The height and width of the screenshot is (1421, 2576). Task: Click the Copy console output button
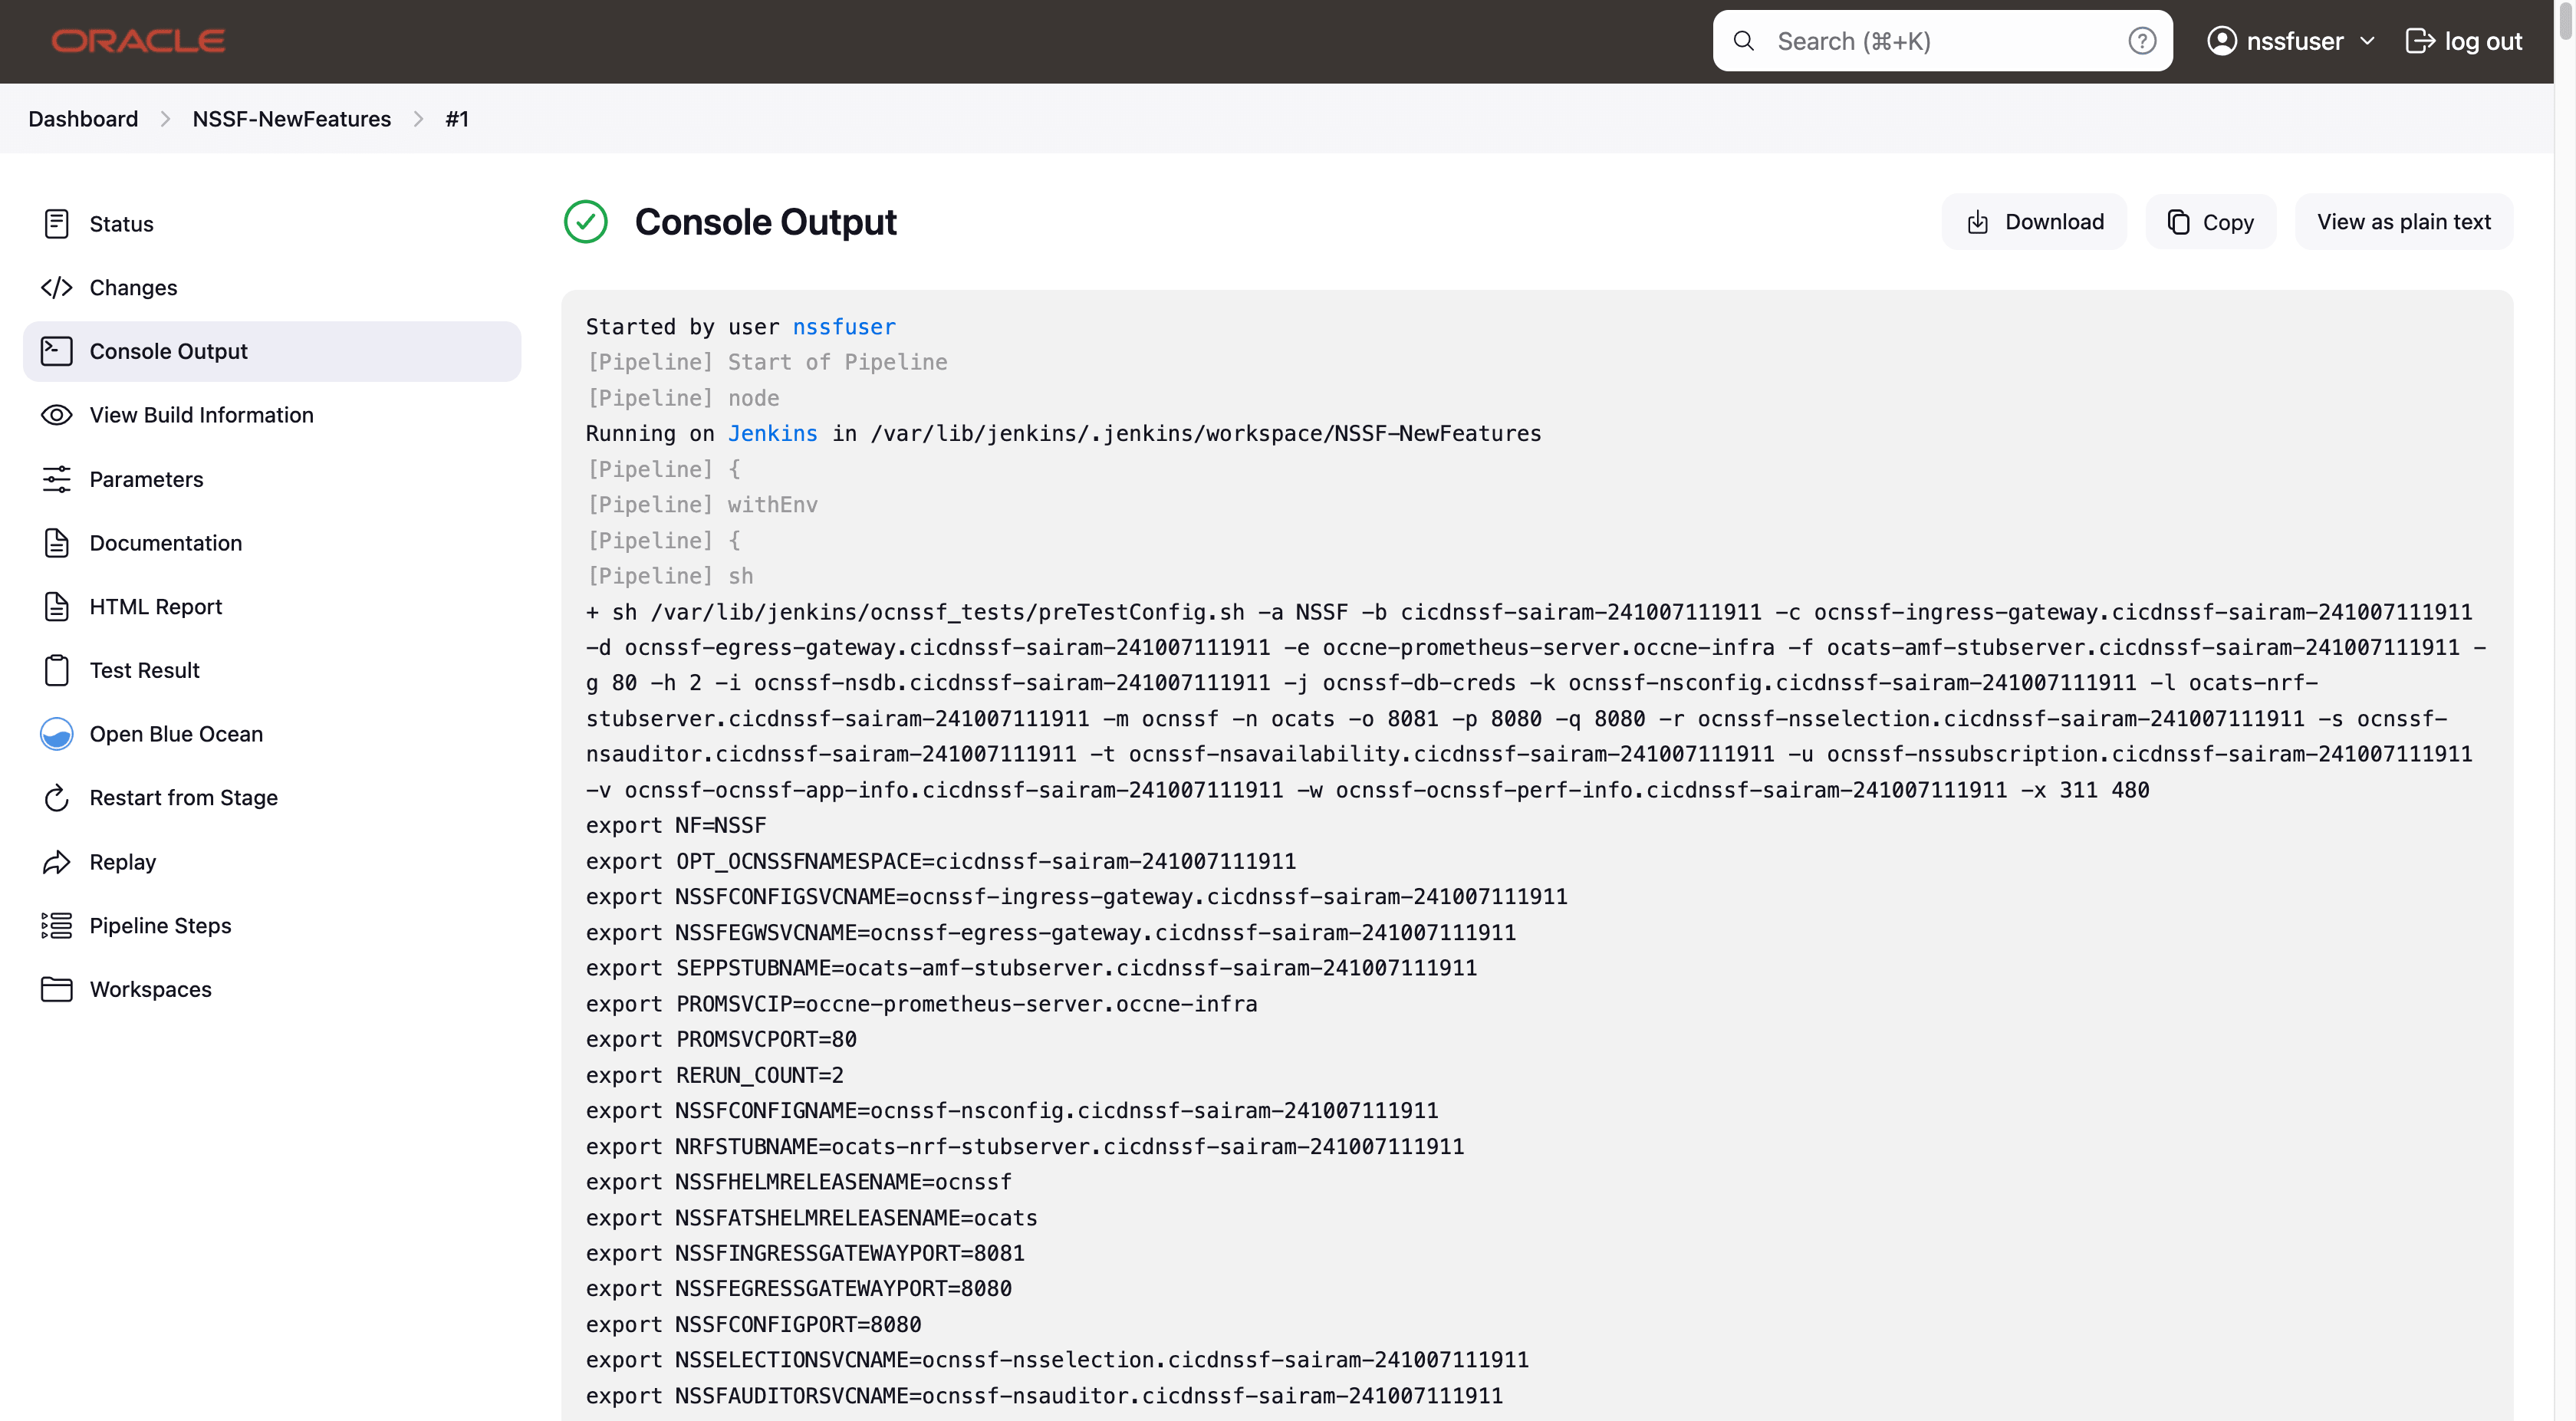tap(2210, 222)
